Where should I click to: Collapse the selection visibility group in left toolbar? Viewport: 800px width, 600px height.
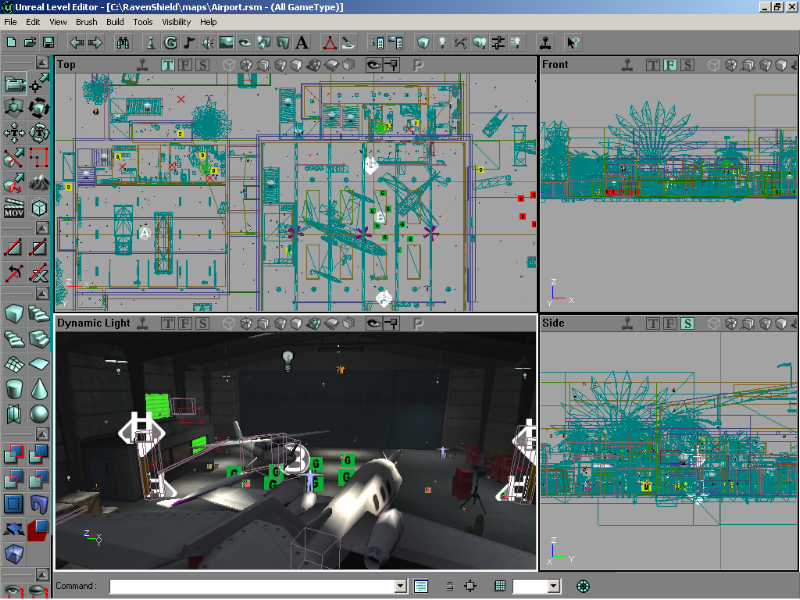tap(42, 574)
